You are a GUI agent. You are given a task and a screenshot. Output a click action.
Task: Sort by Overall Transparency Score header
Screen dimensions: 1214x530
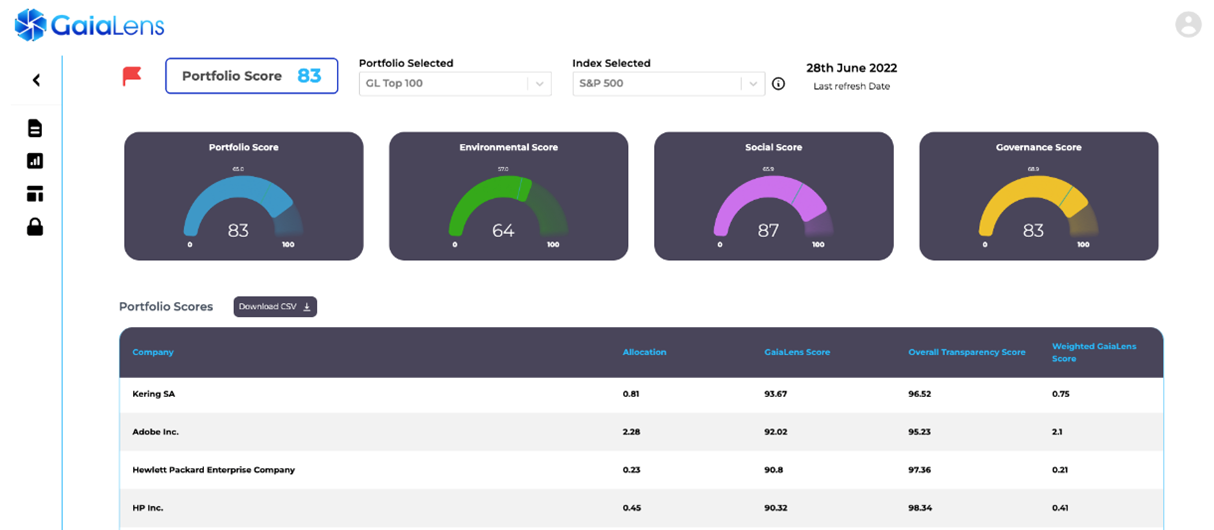(x=967, y=352)
